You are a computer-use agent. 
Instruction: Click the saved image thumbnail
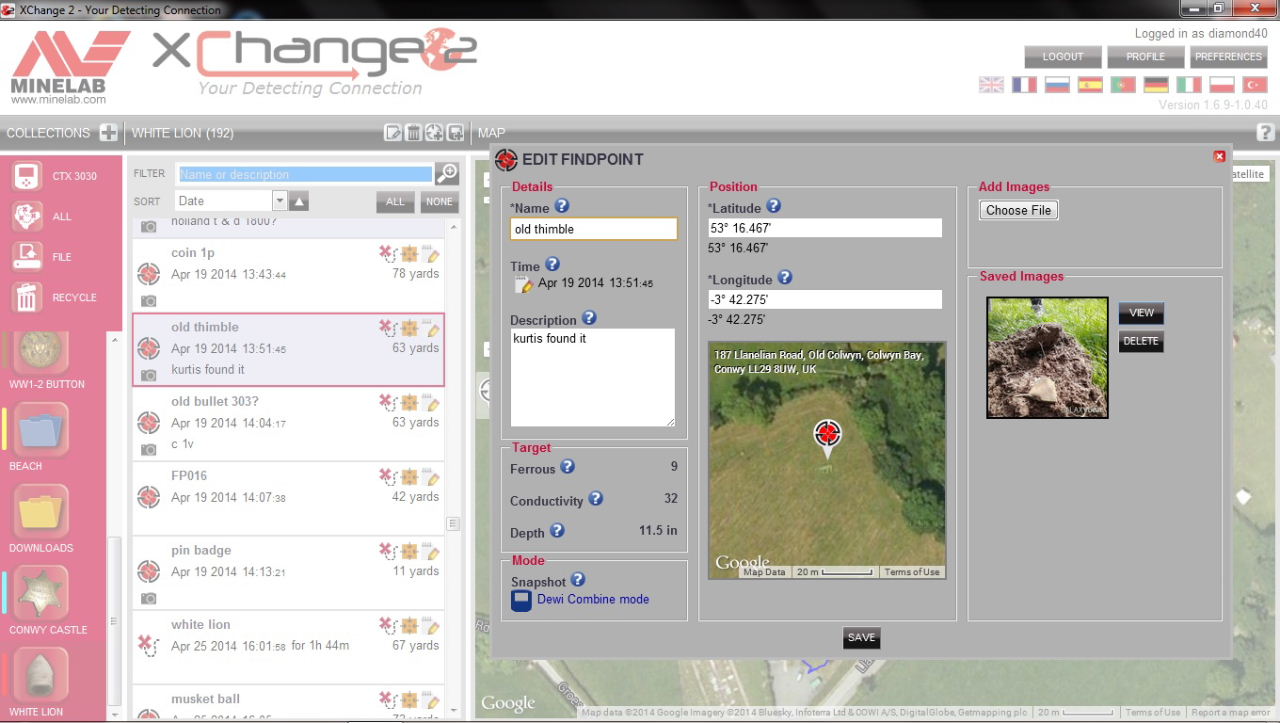(1047, 357)
